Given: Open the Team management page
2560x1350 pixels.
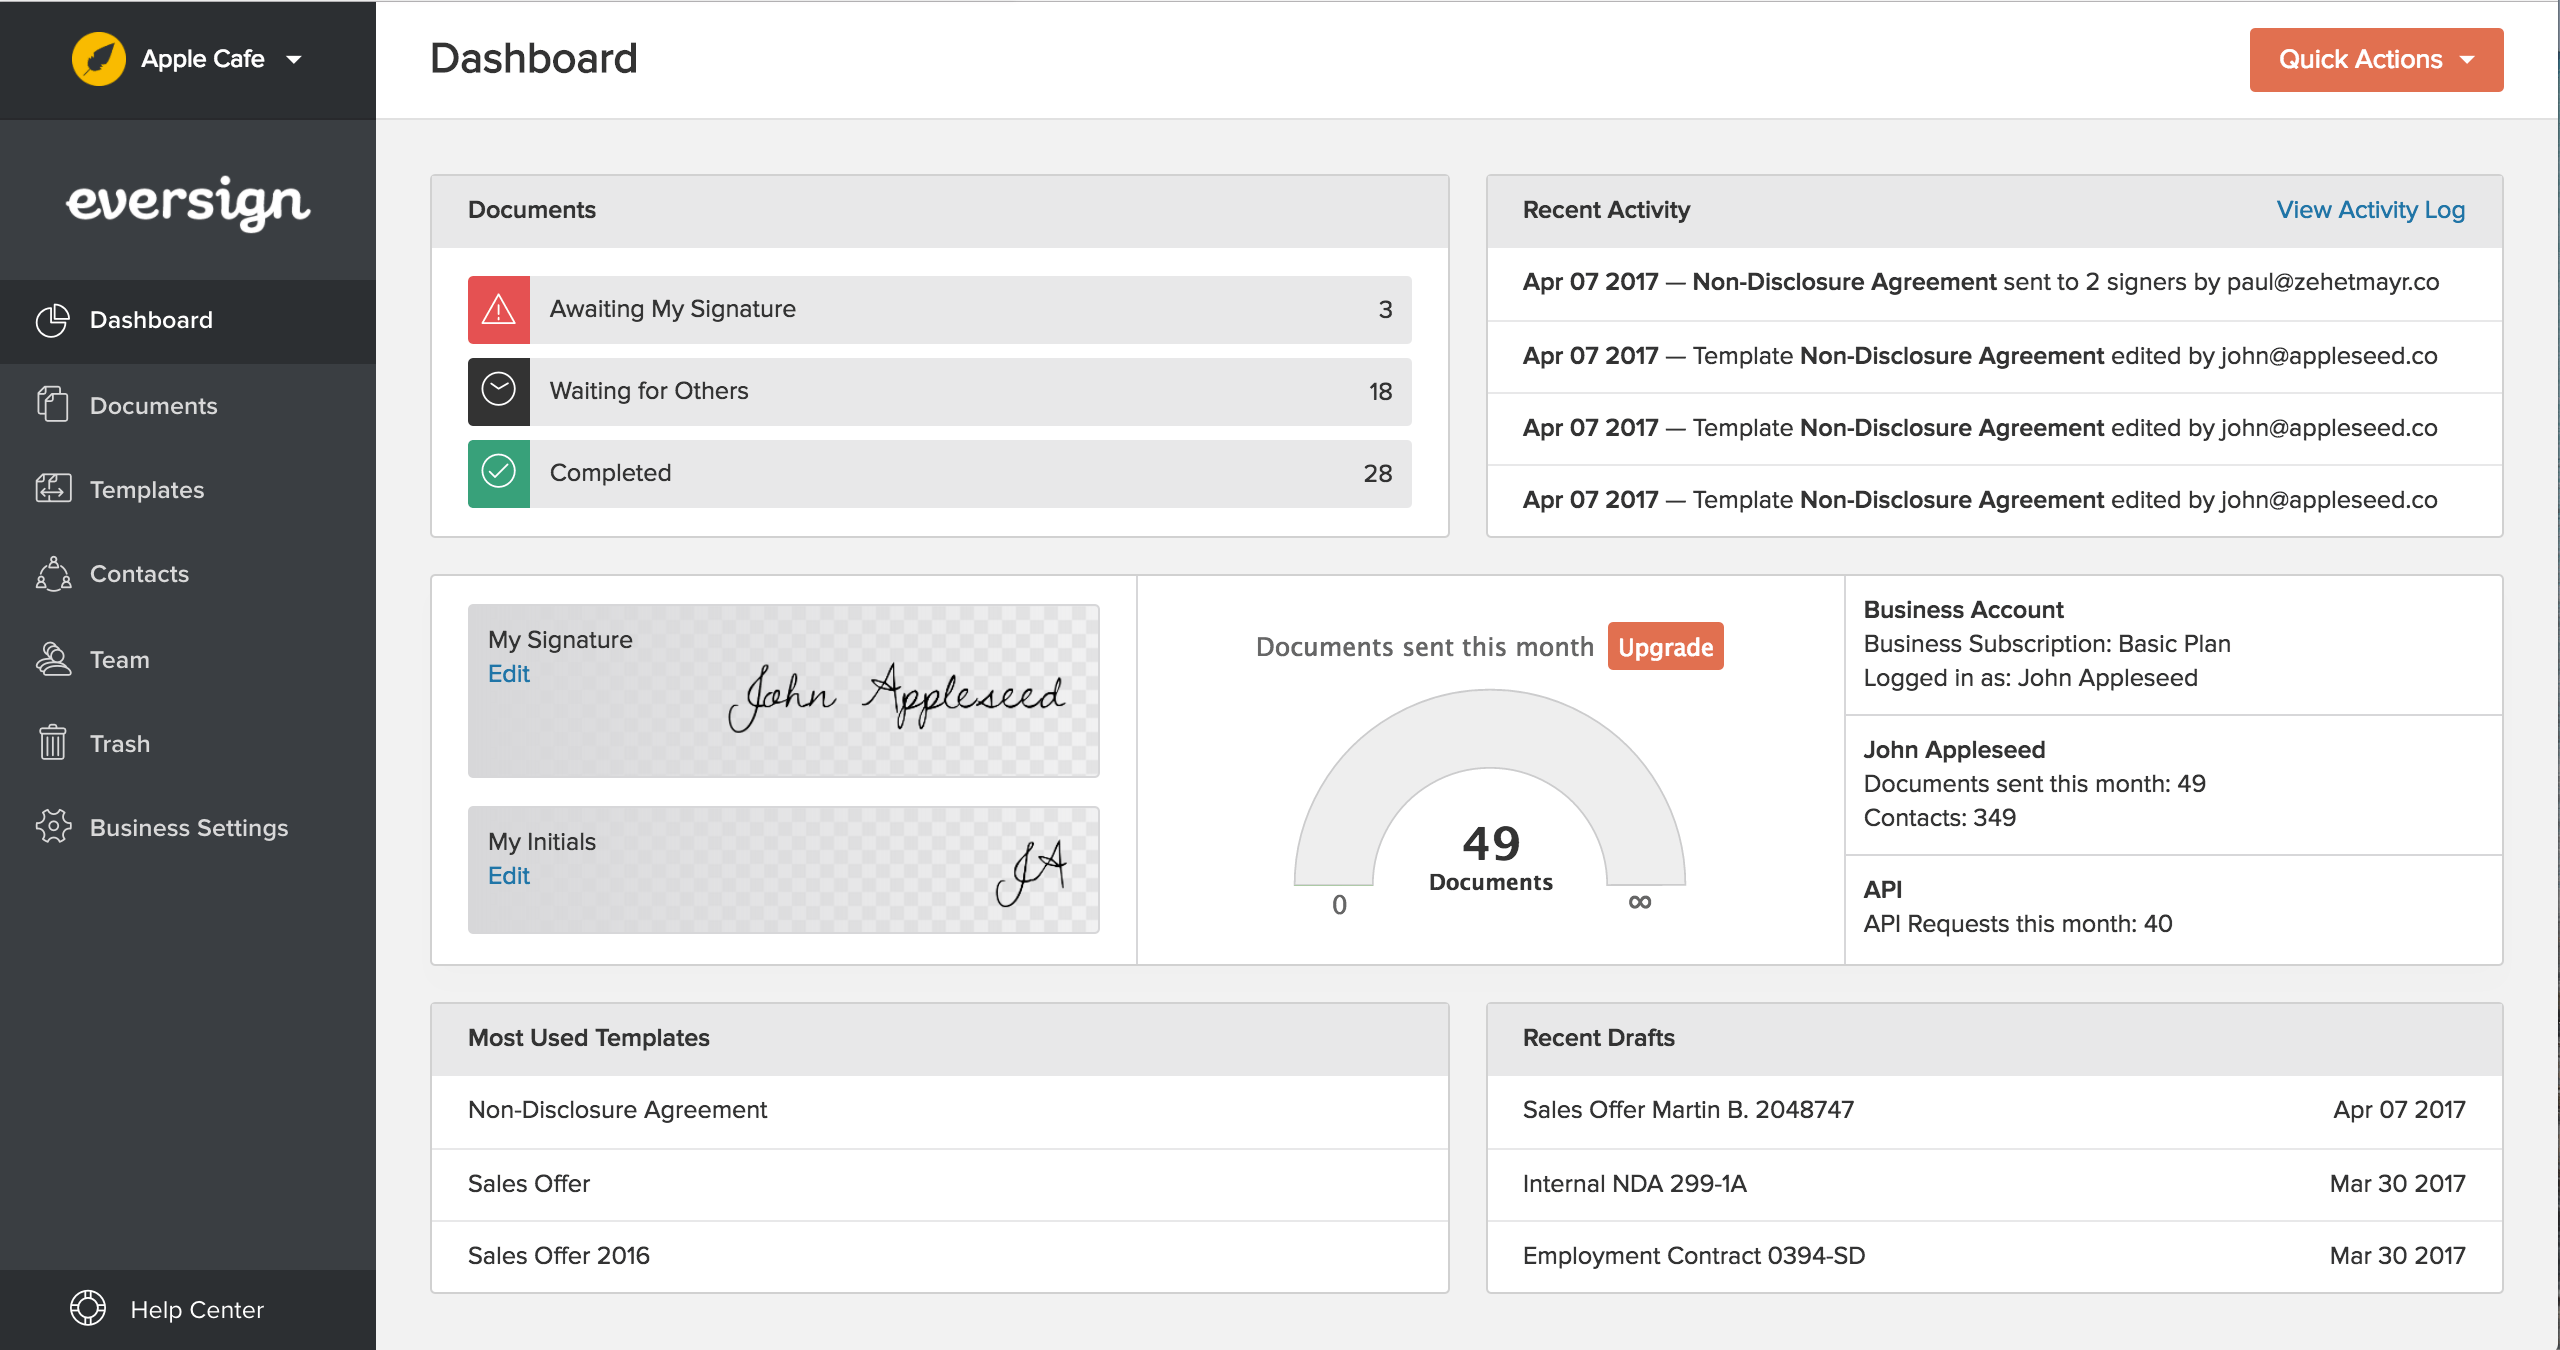Looking at the screenshot, I should [118, 659].
